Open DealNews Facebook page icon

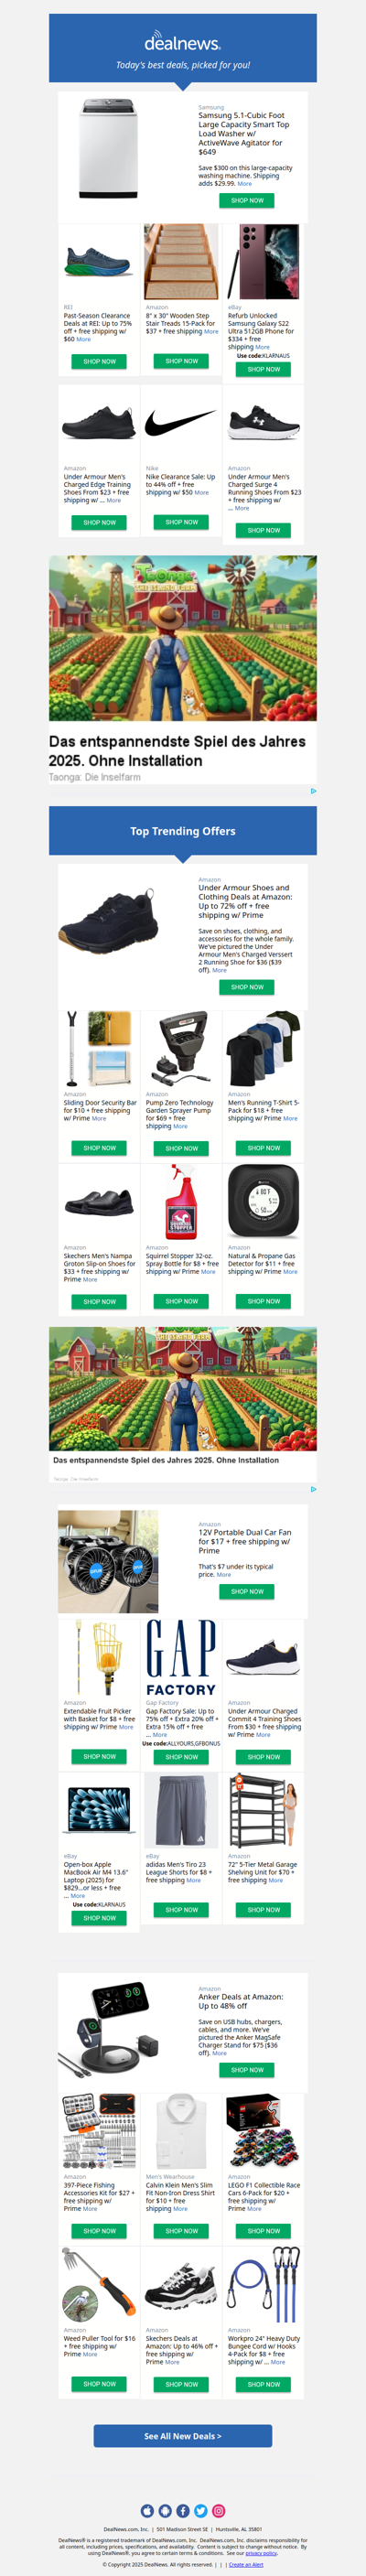pyautogui.click(x=183, y=2511)
